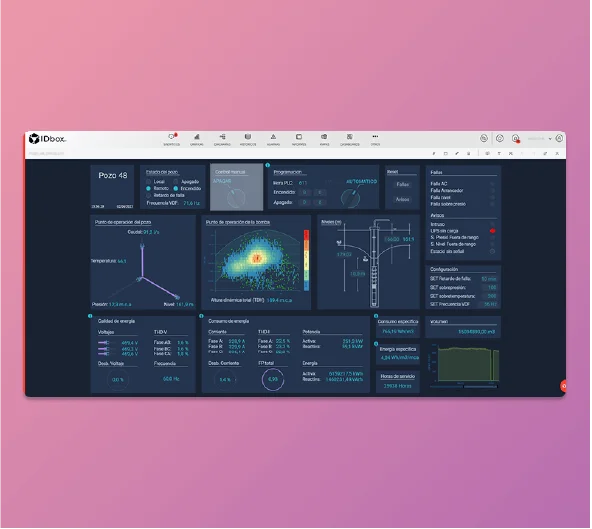Open the user avatar icon at top right
Viewport: 592px width, 529px height.
point(560,139)
